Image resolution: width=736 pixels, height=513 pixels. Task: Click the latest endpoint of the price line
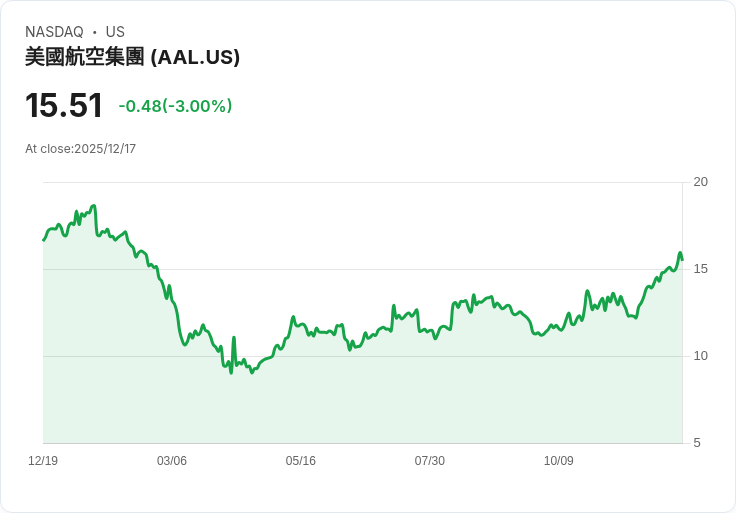coord(682,260)
